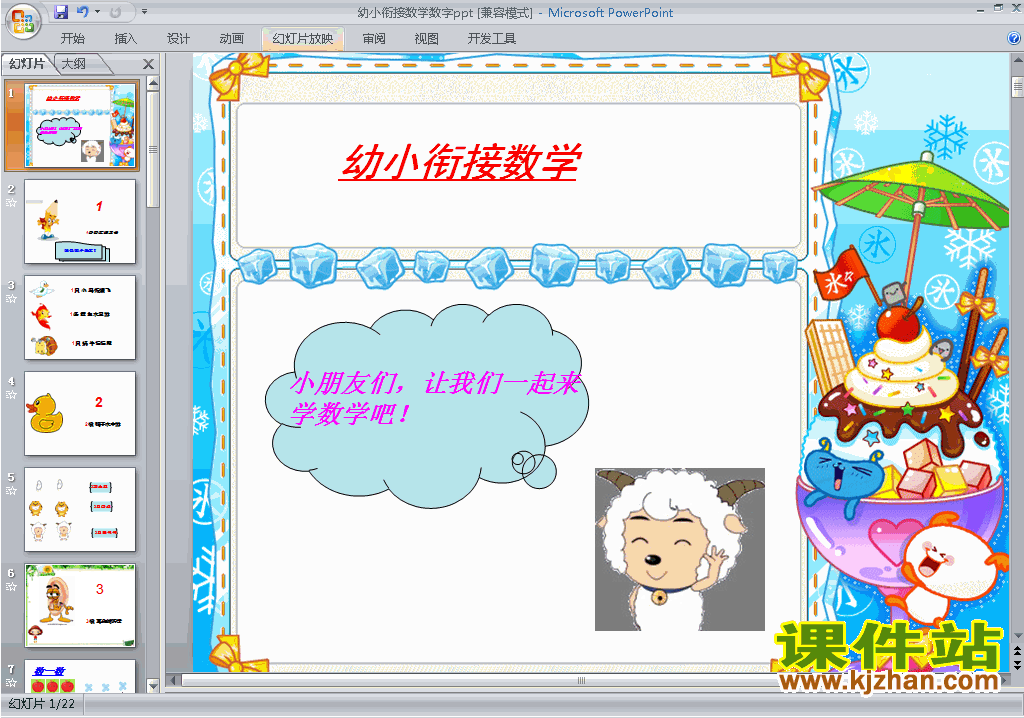Select the 幻灯片放映 ribbon tab
Image resolution: width=1024 pixels, height=718 pixels.
(x=303, y=39)
